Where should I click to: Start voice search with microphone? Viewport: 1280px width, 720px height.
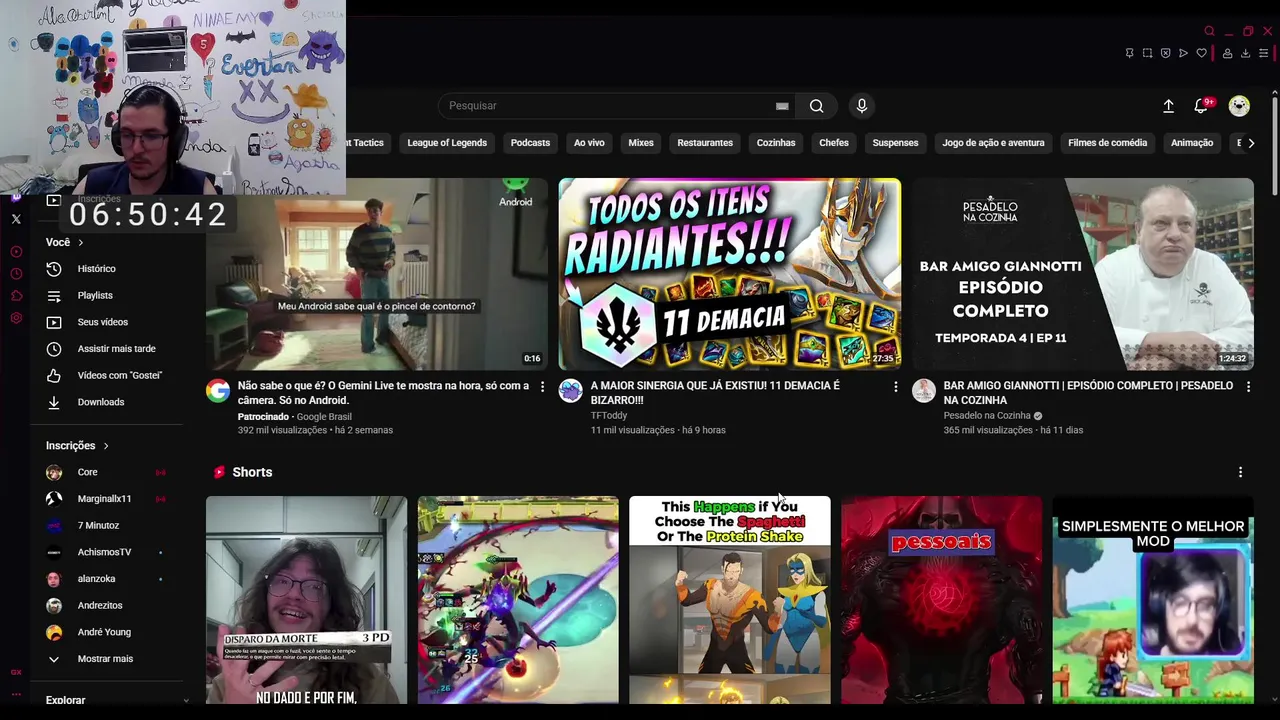point(862,106)
